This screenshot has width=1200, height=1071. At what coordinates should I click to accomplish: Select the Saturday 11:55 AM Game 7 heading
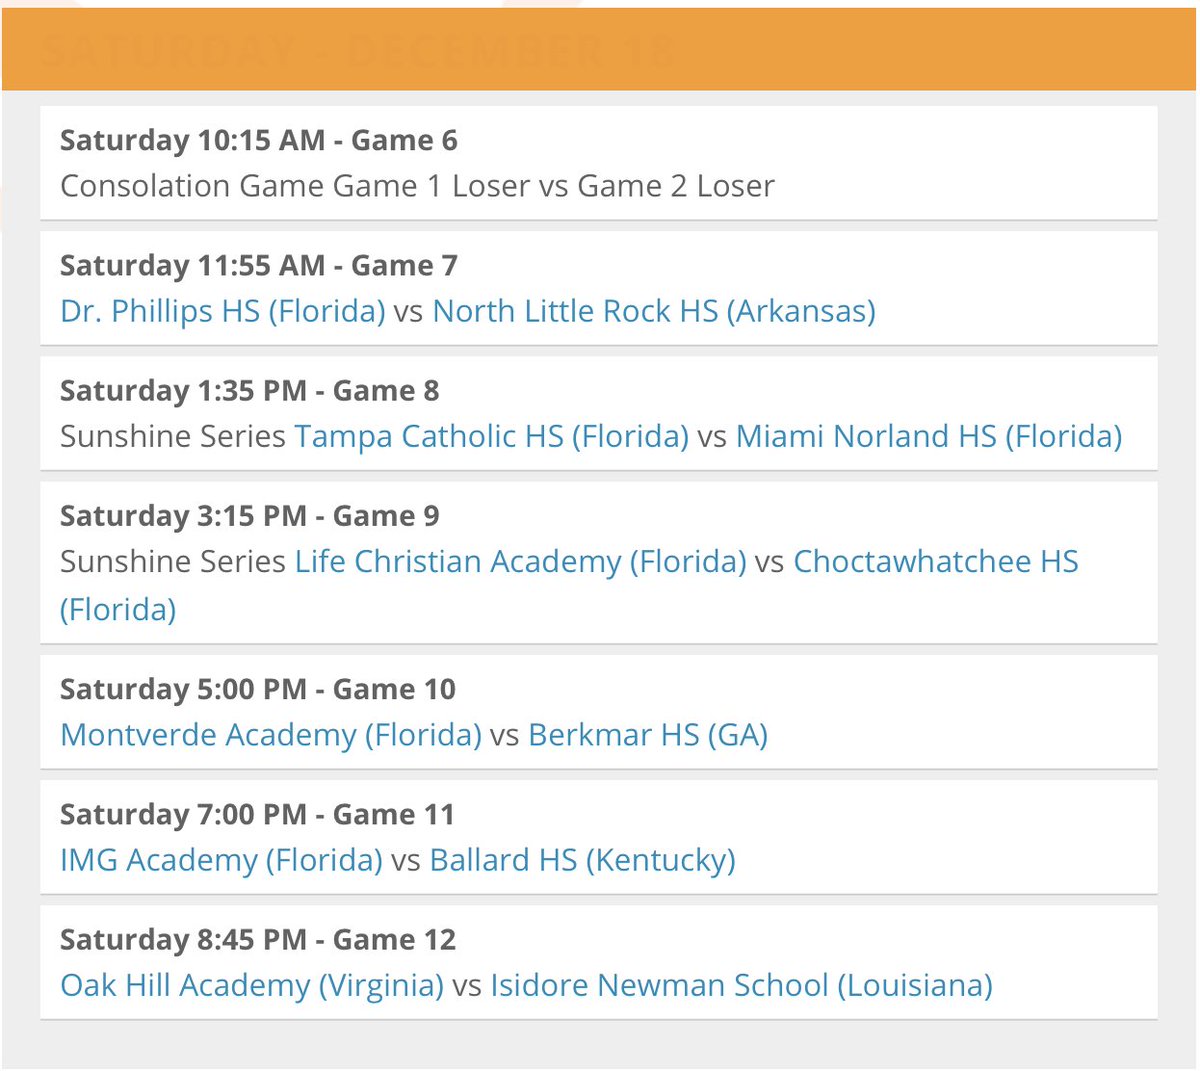pos(259,265)
